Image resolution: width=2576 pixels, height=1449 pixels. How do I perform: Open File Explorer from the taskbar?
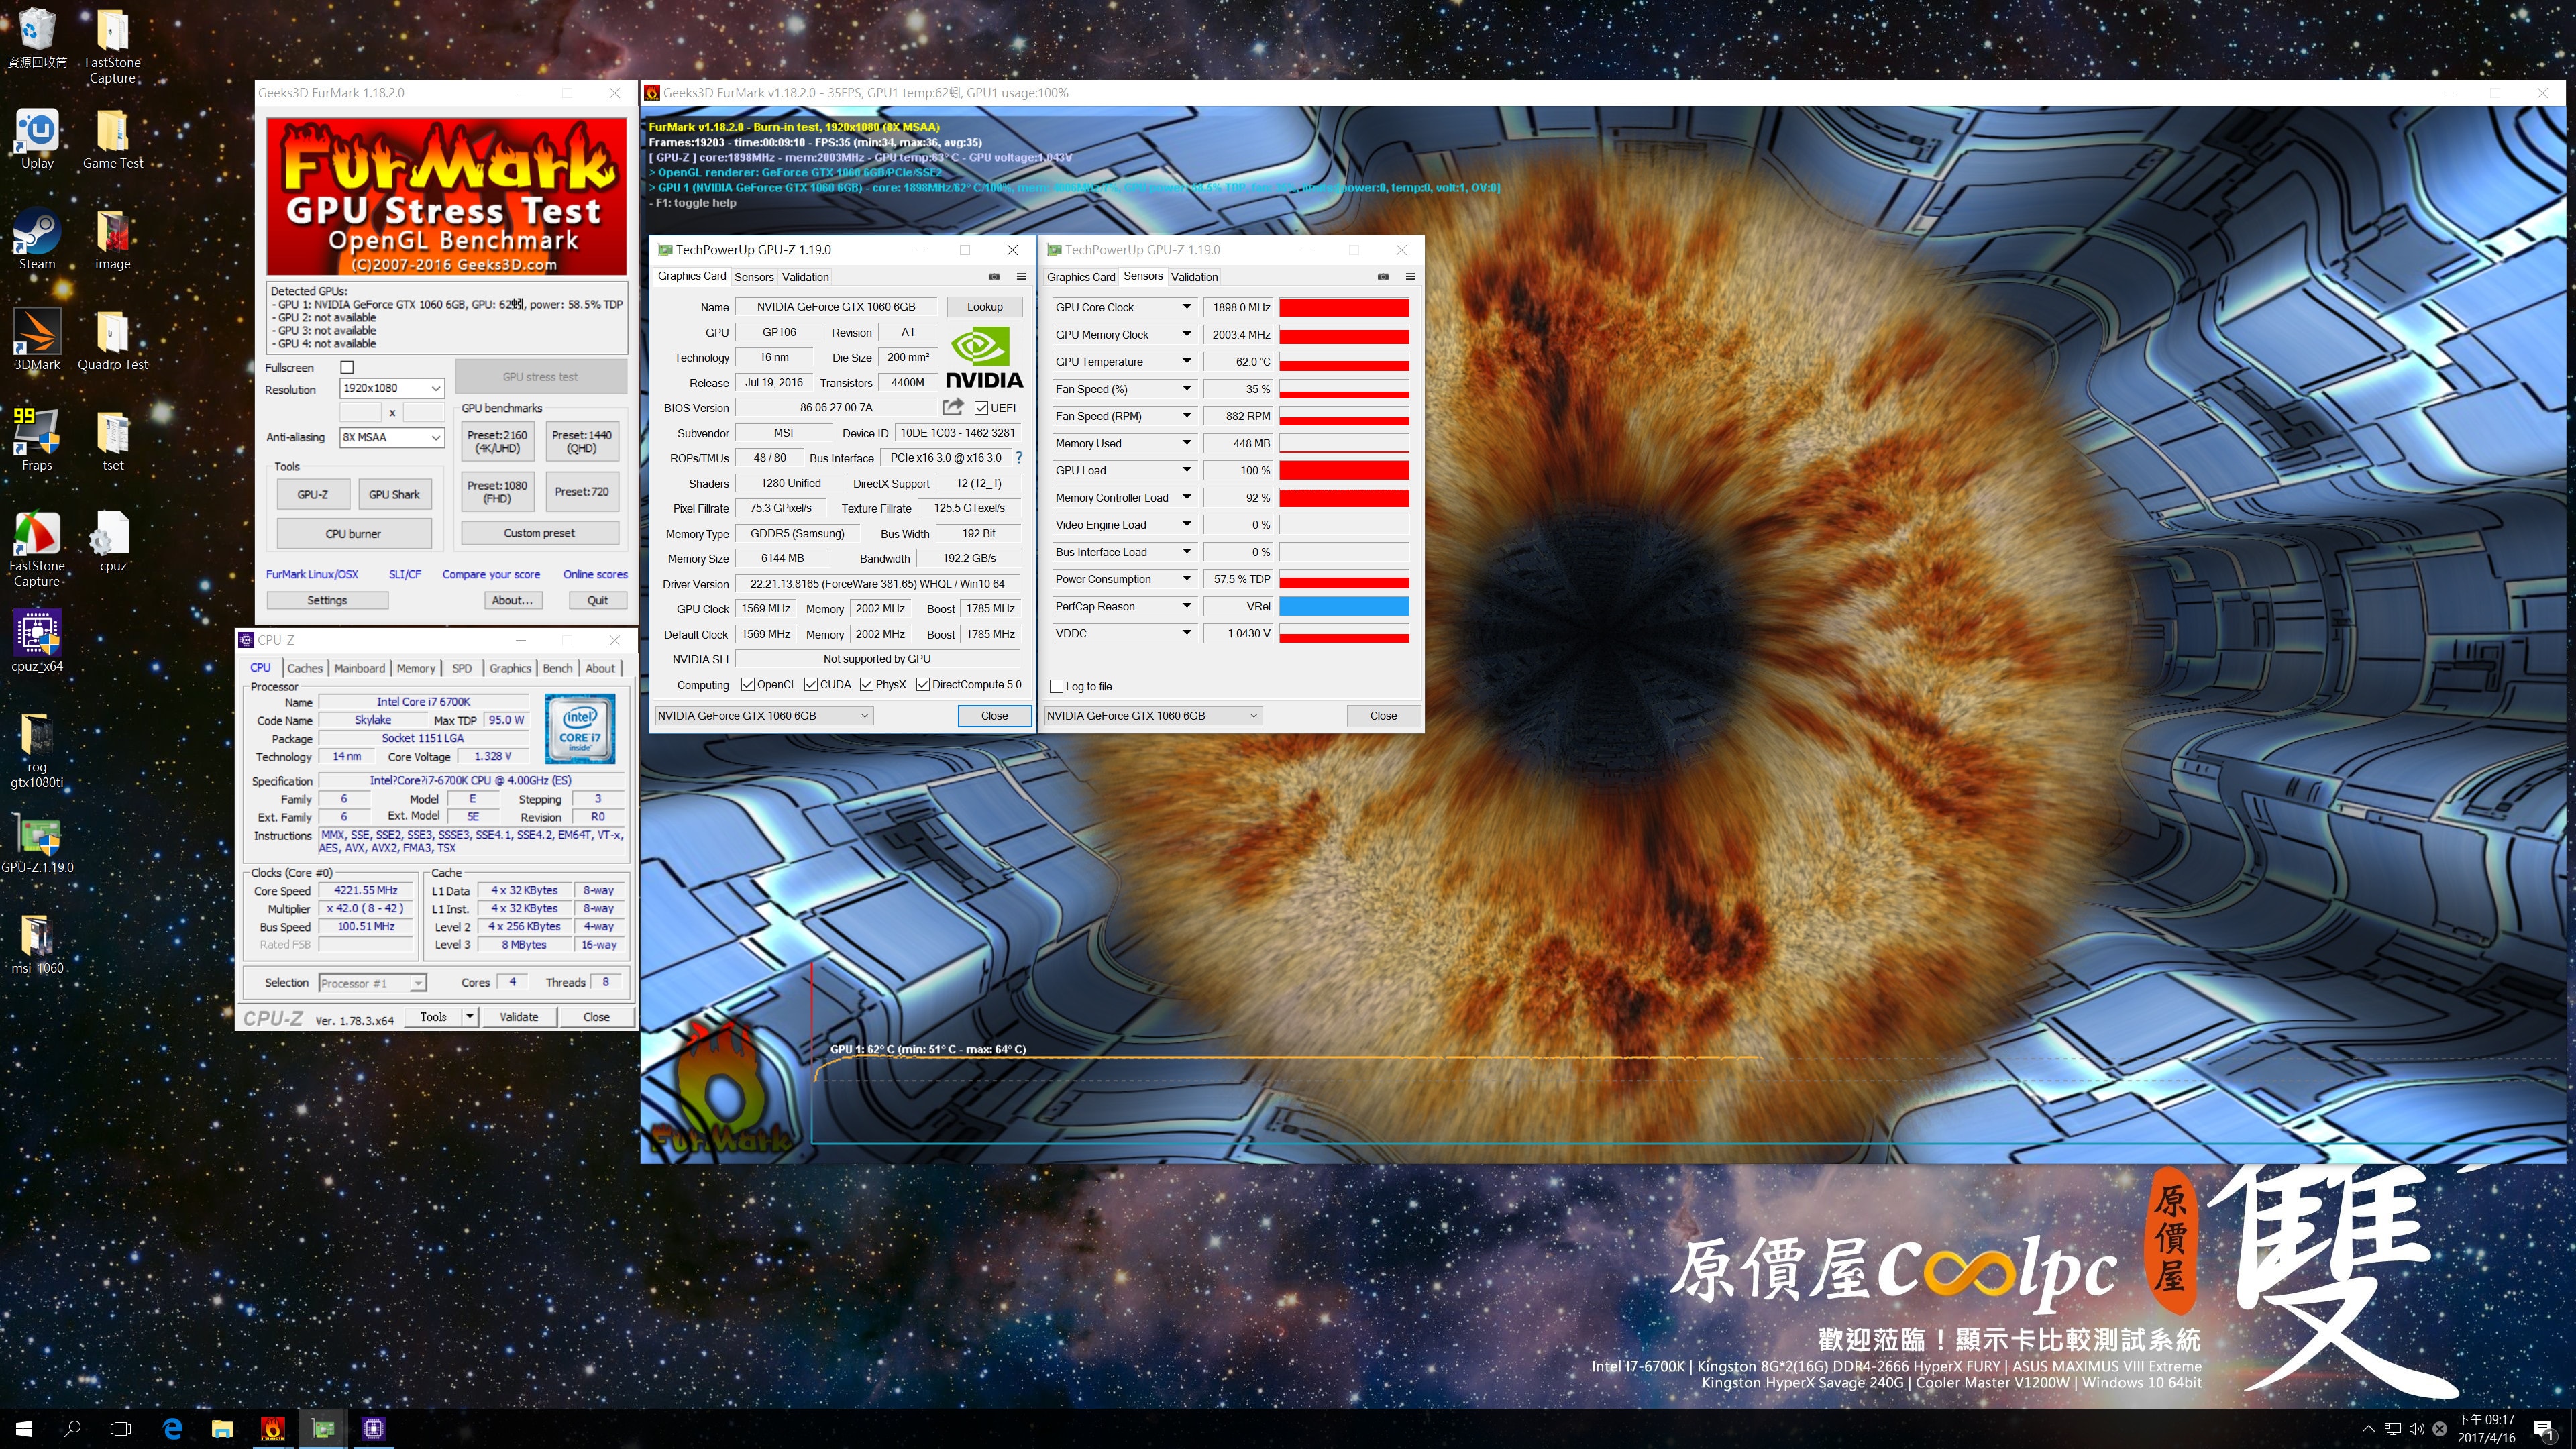click(x=222, y=1428)
